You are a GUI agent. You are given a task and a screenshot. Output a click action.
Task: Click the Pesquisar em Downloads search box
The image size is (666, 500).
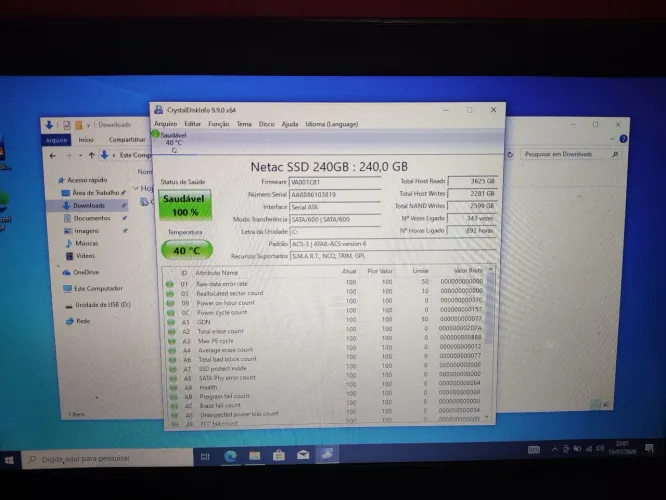(570, 154)
